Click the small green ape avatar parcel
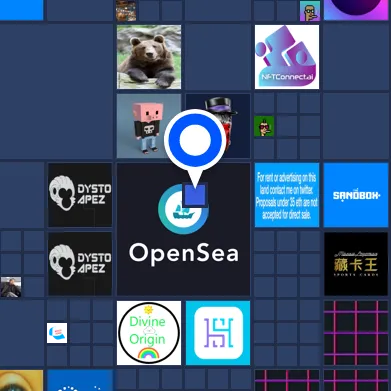This screenshot has width=391, height=391. coord(264,126)
